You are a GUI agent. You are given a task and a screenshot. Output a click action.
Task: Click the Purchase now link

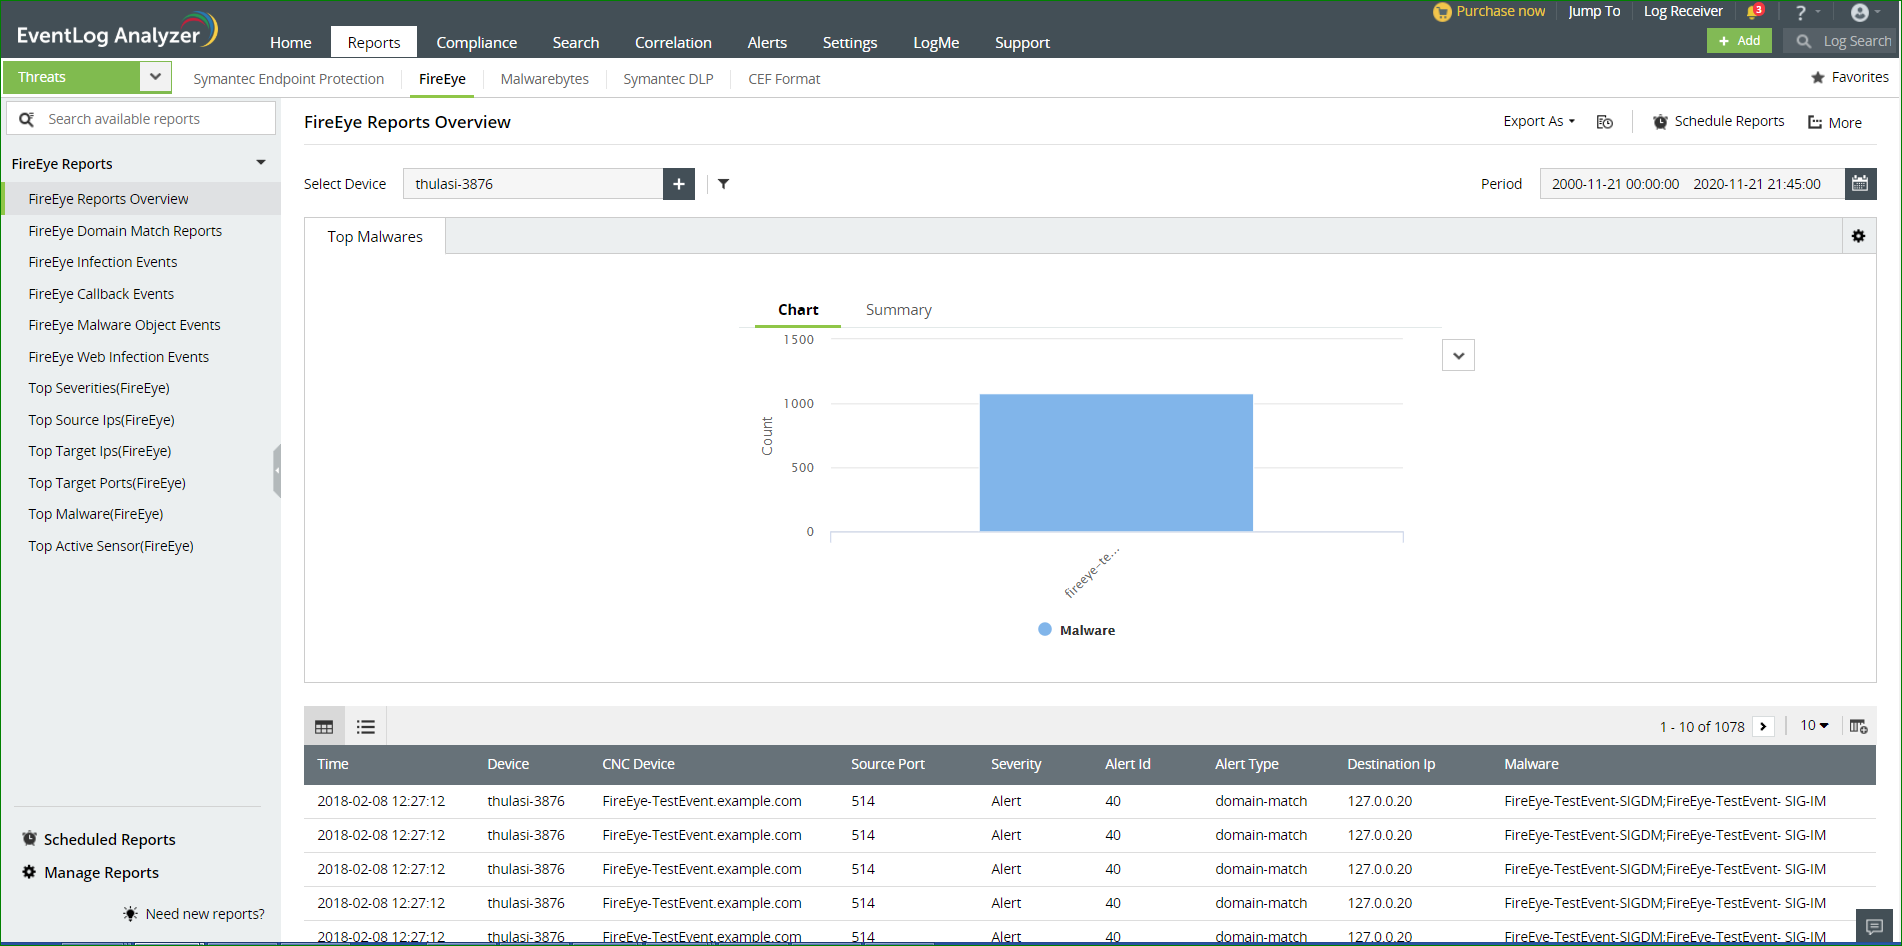[1500, 12]
